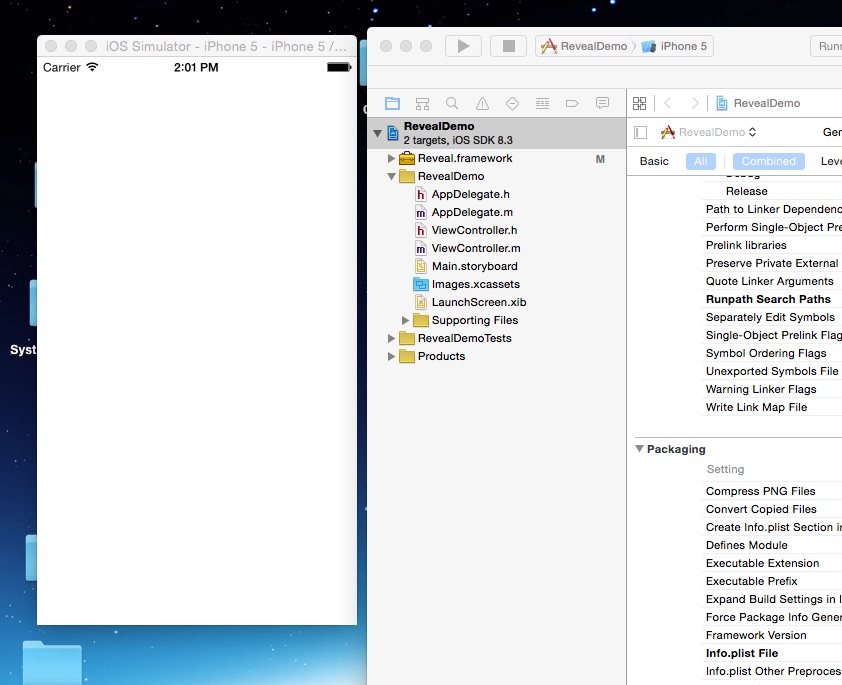Collapse the RevealDemo project root triangle
The width and height of the screenshot is (842, 685).
[378, 133]
